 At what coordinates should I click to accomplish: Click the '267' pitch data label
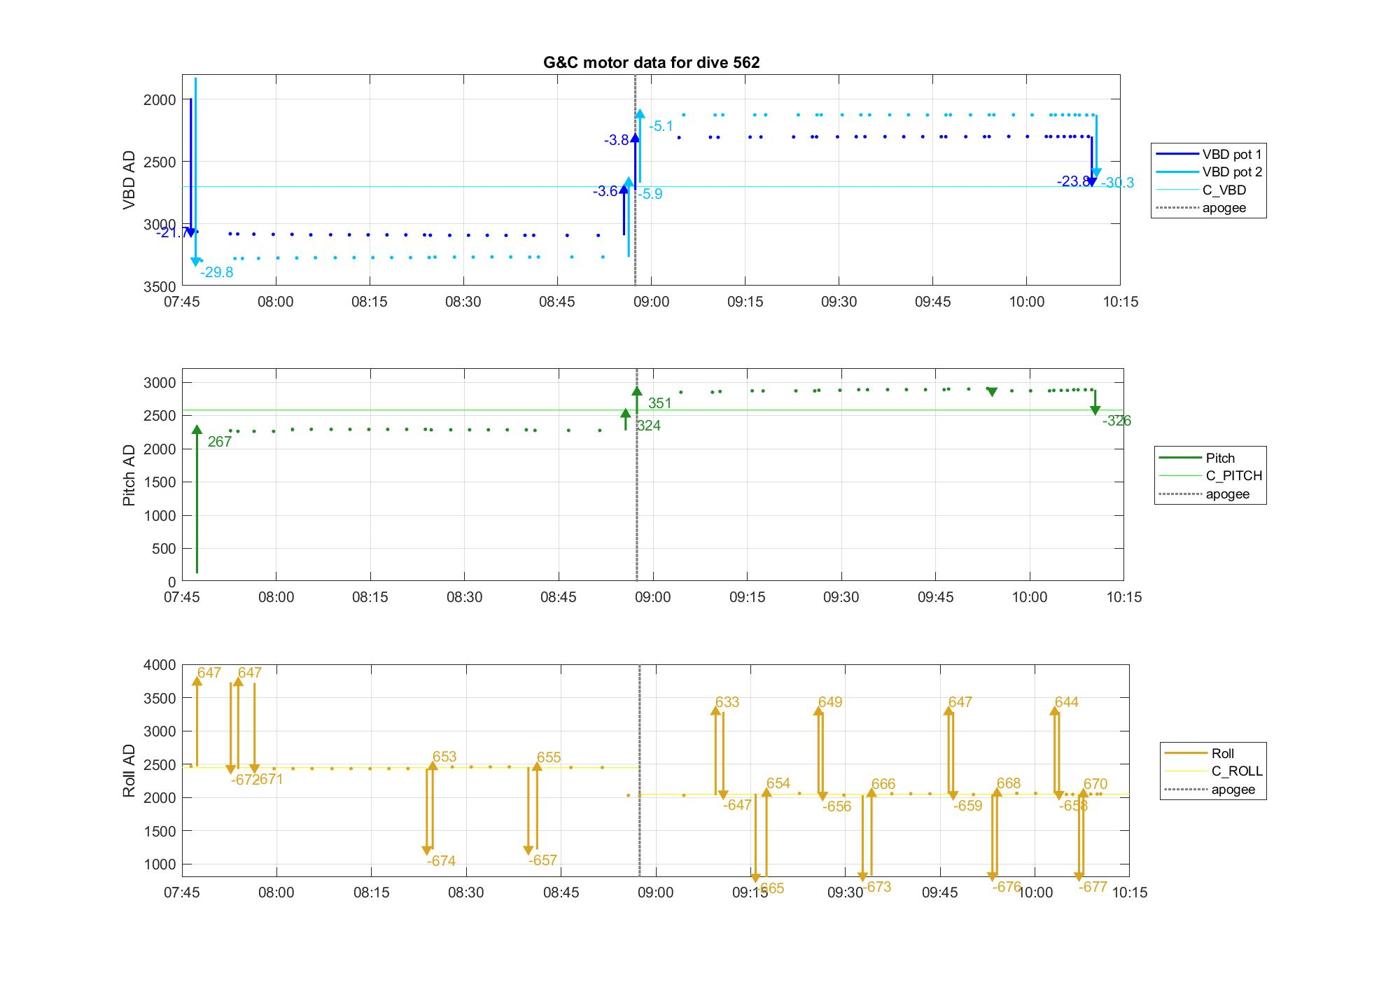point(219,442)
